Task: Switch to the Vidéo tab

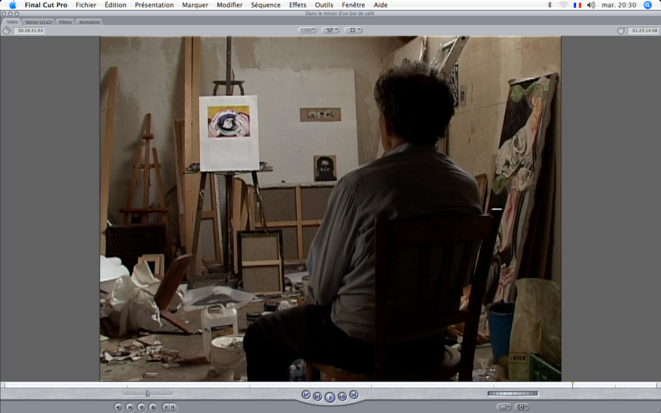Action: (12, 21)
